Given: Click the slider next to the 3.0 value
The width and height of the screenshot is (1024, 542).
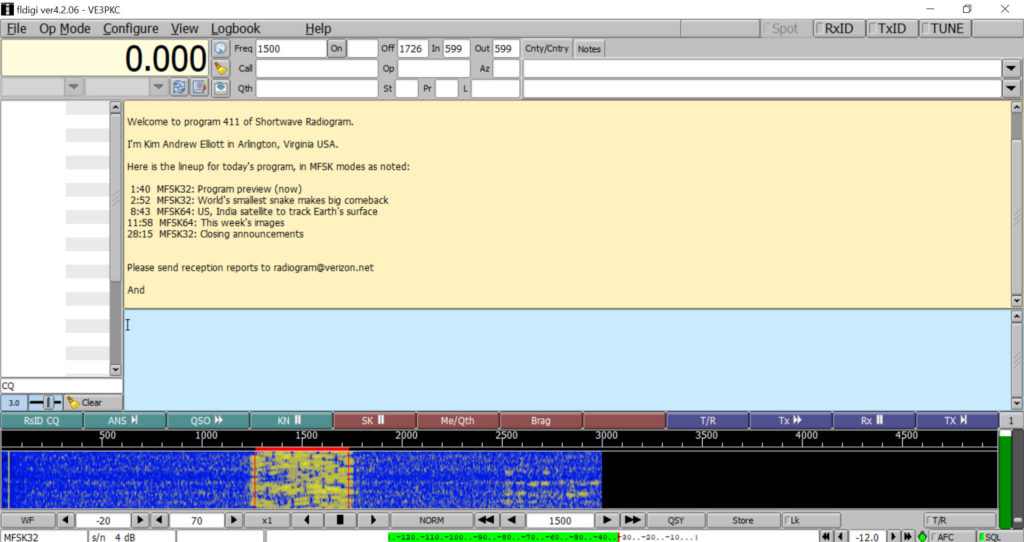Looking at the screenshot, I should (x=46, y=402).
